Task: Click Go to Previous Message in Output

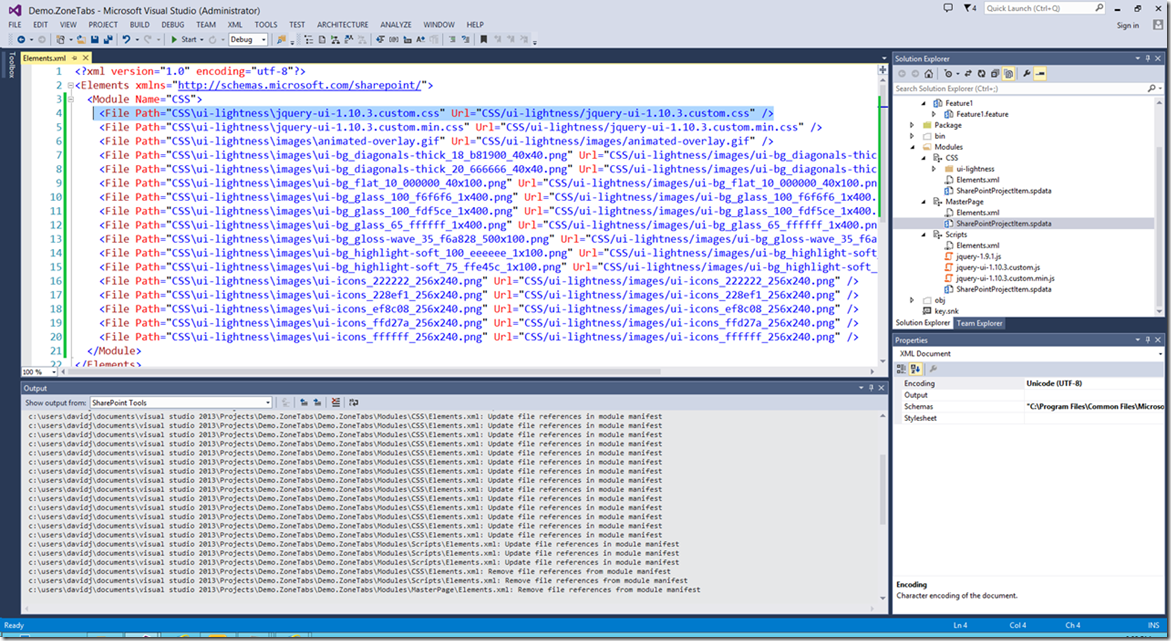Action: (x=304, y=403)
